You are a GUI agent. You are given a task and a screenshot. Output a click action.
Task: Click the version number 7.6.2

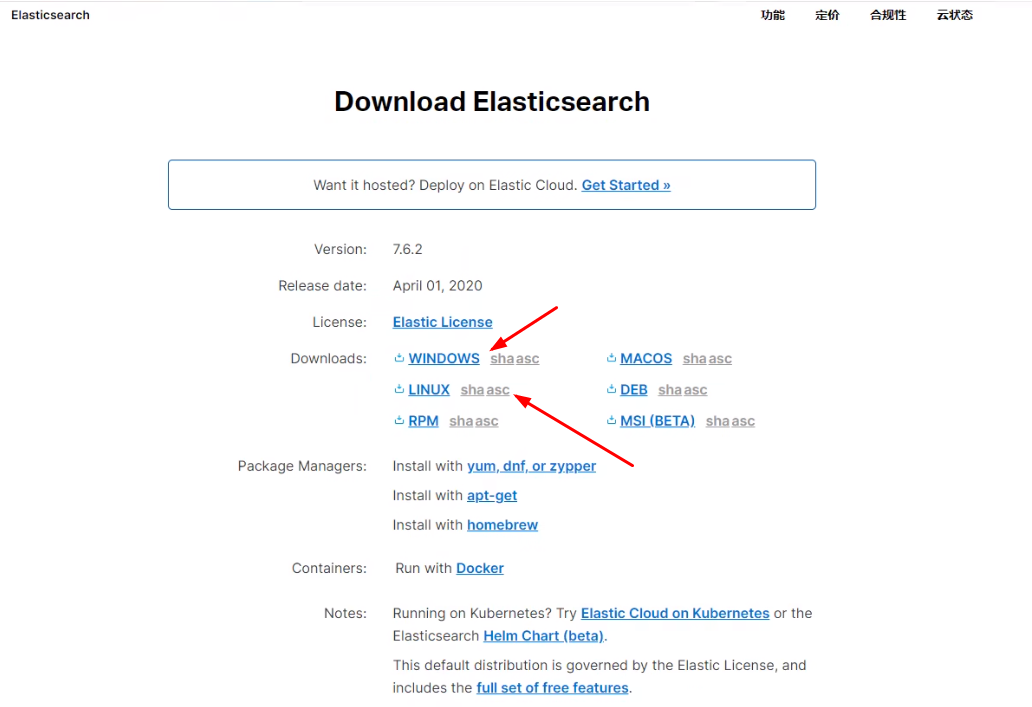407,249
